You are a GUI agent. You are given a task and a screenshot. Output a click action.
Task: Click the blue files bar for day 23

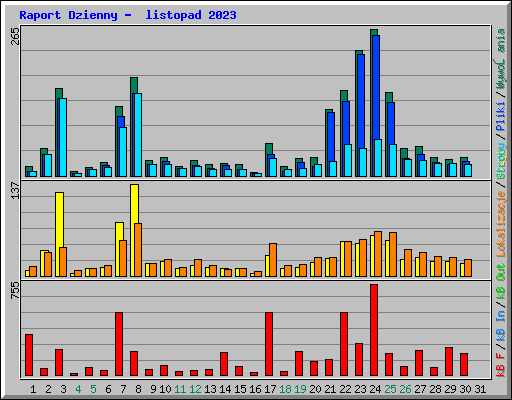click(x=361, y=101)
